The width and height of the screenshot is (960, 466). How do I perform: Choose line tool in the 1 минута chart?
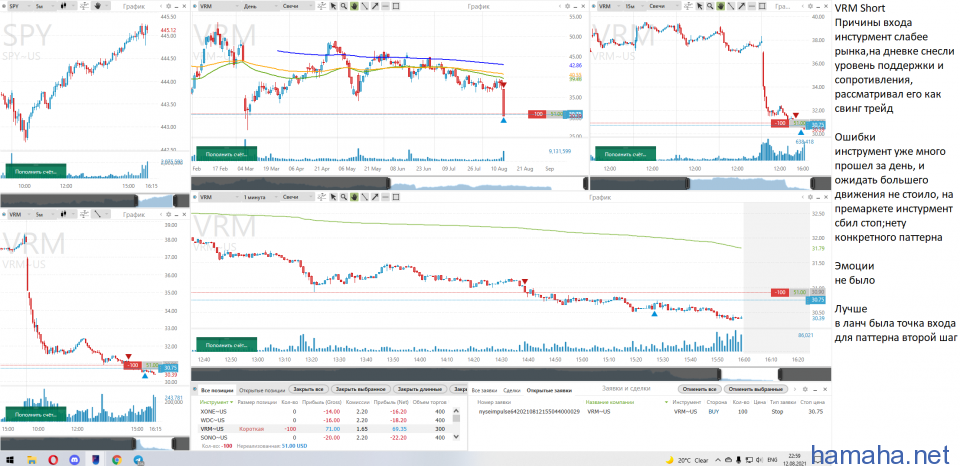pos(365,197)
